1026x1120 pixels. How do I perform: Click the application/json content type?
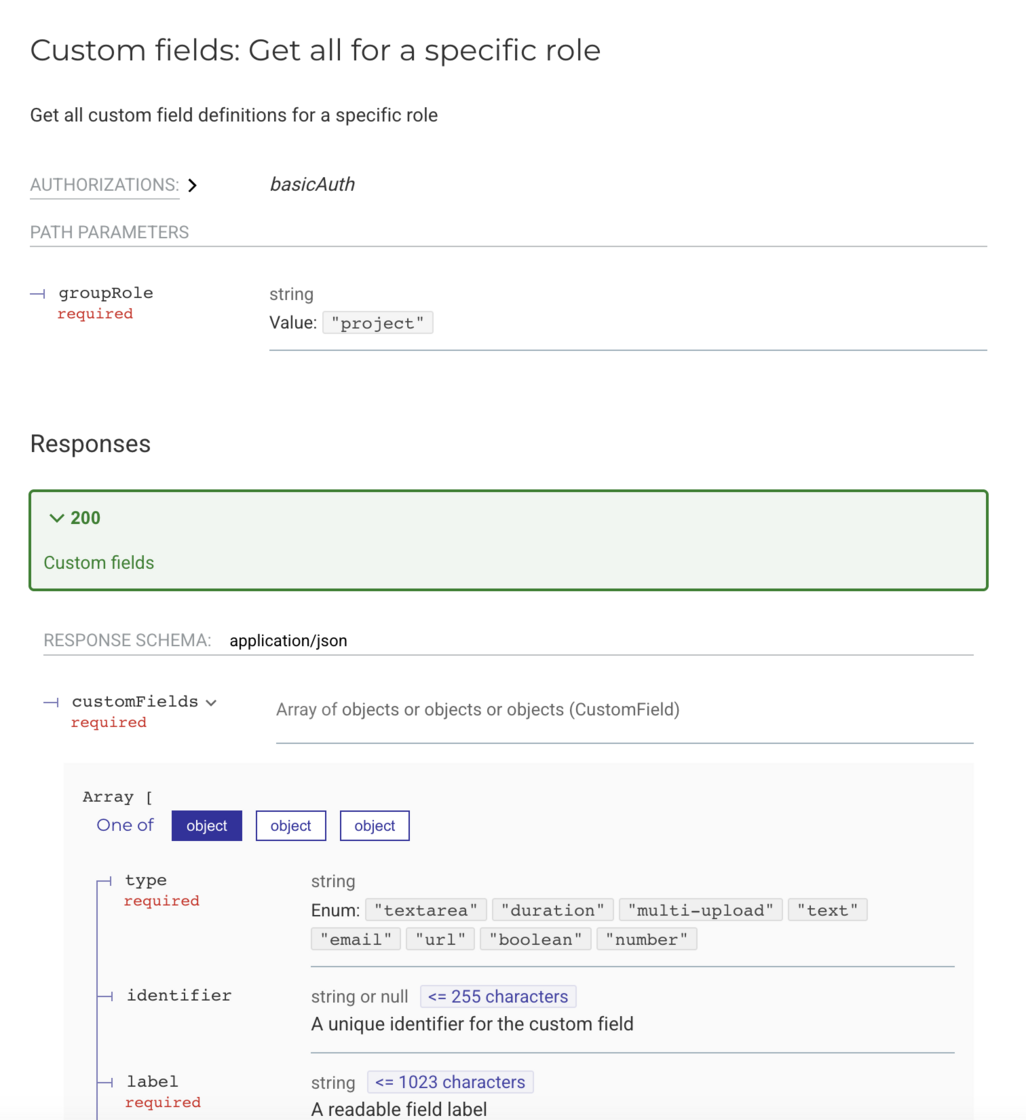[288, 641]
